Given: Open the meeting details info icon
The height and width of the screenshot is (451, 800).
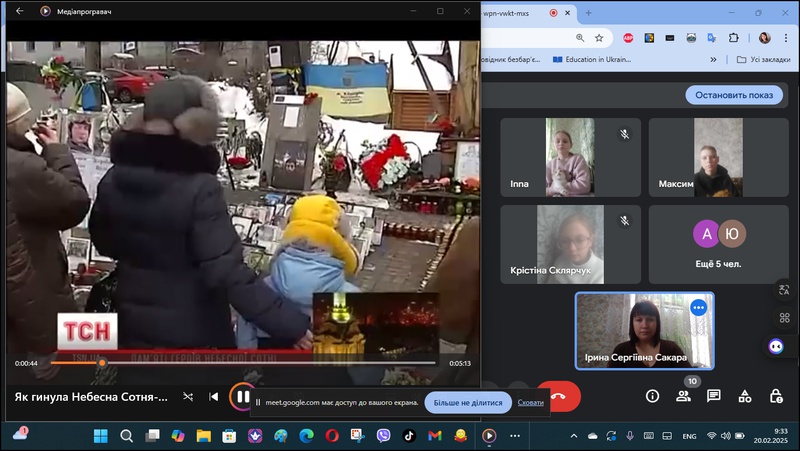Looking at the screenshot, I should (653, 396).
